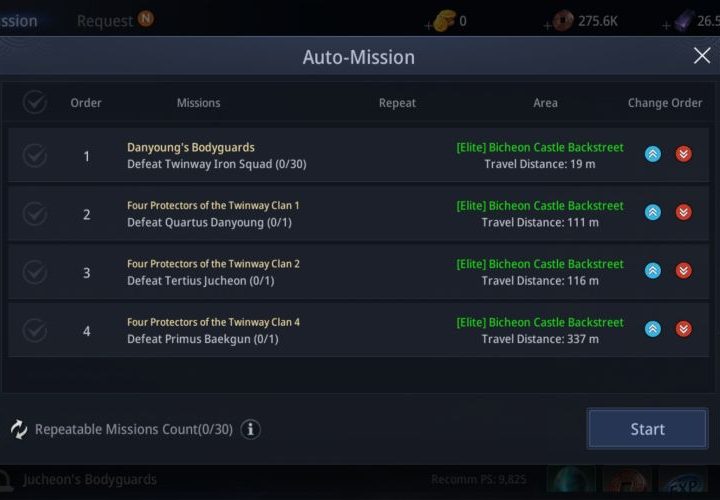720x500 pixels.
Task: Move Defeat Primus Baekgun mission down
Action: click(684, 329)
